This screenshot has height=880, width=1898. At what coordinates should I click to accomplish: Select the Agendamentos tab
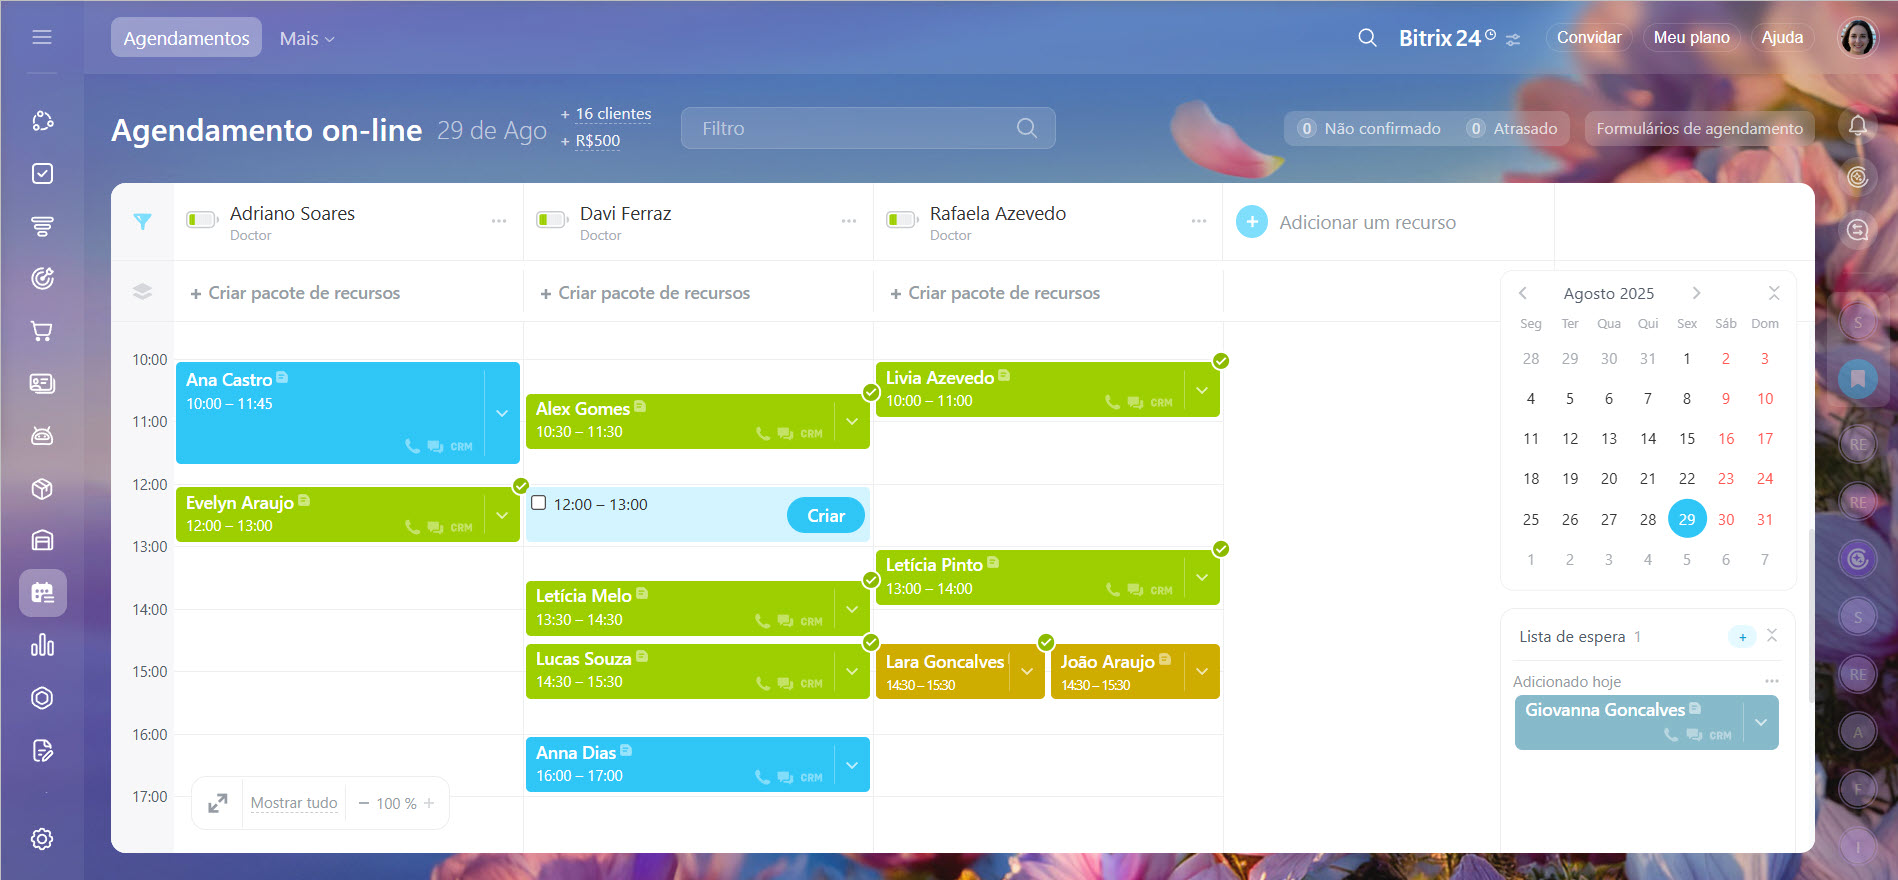tap(186, 38)
